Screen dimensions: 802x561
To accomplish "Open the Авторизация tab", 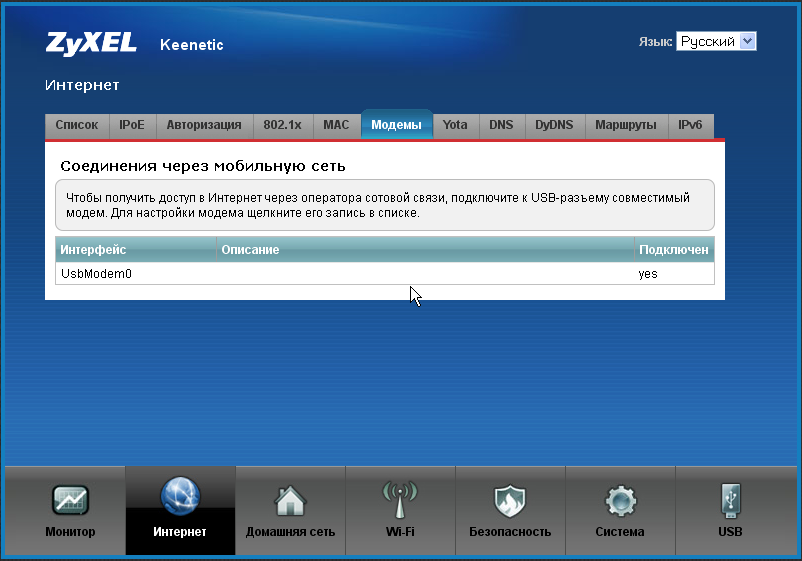I will coord(204,125).
